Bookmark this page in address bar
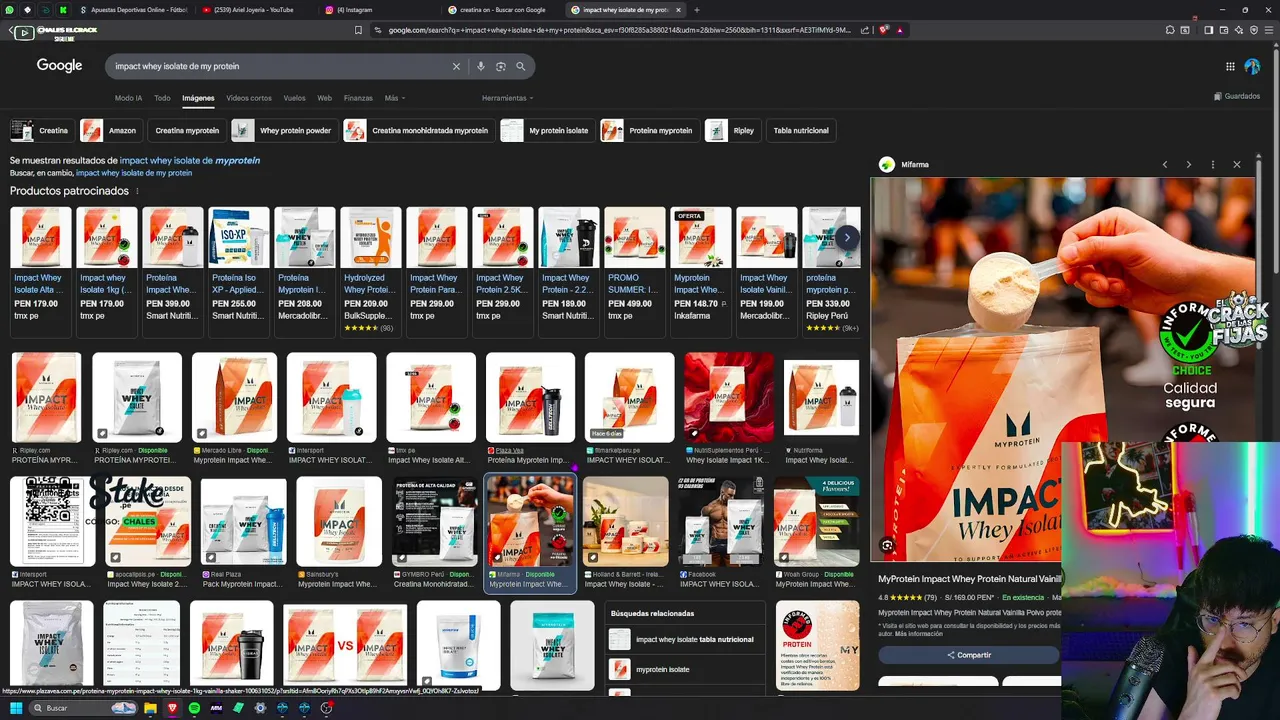This screenshot has height=720, width=1280. point(358,30)
